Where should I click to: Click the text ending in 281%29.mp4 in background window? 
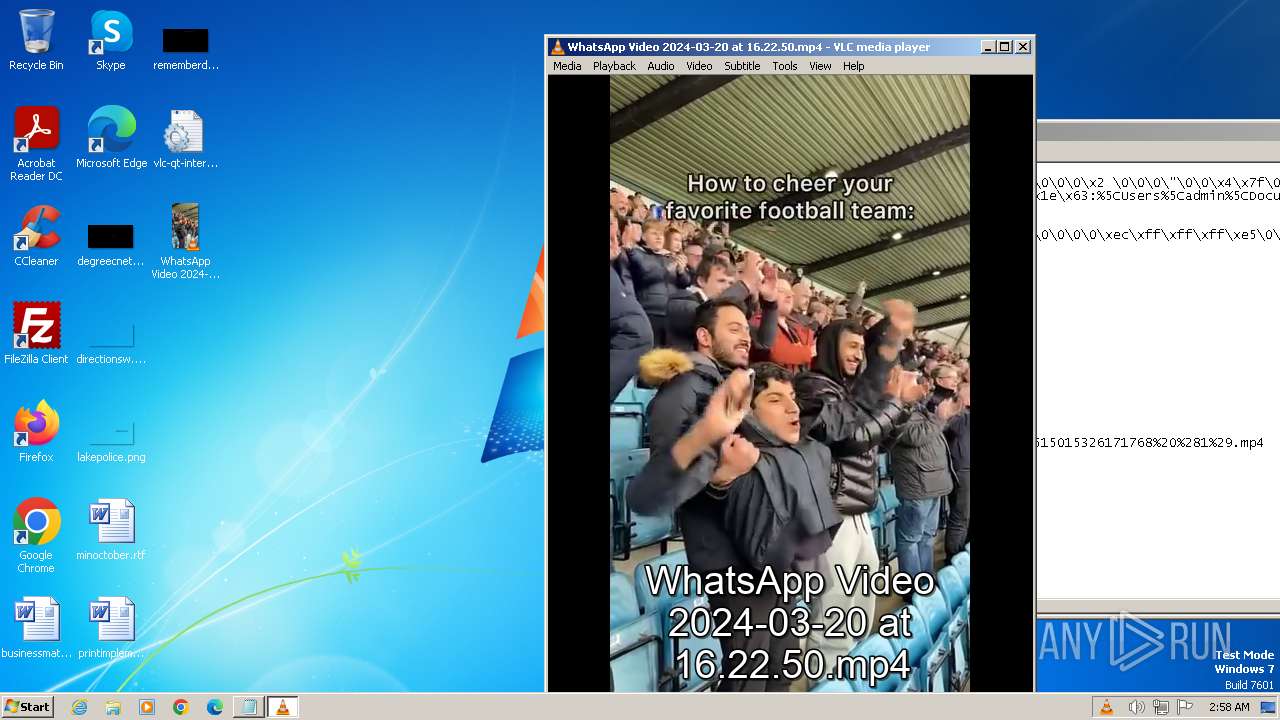pos(1150,442)
